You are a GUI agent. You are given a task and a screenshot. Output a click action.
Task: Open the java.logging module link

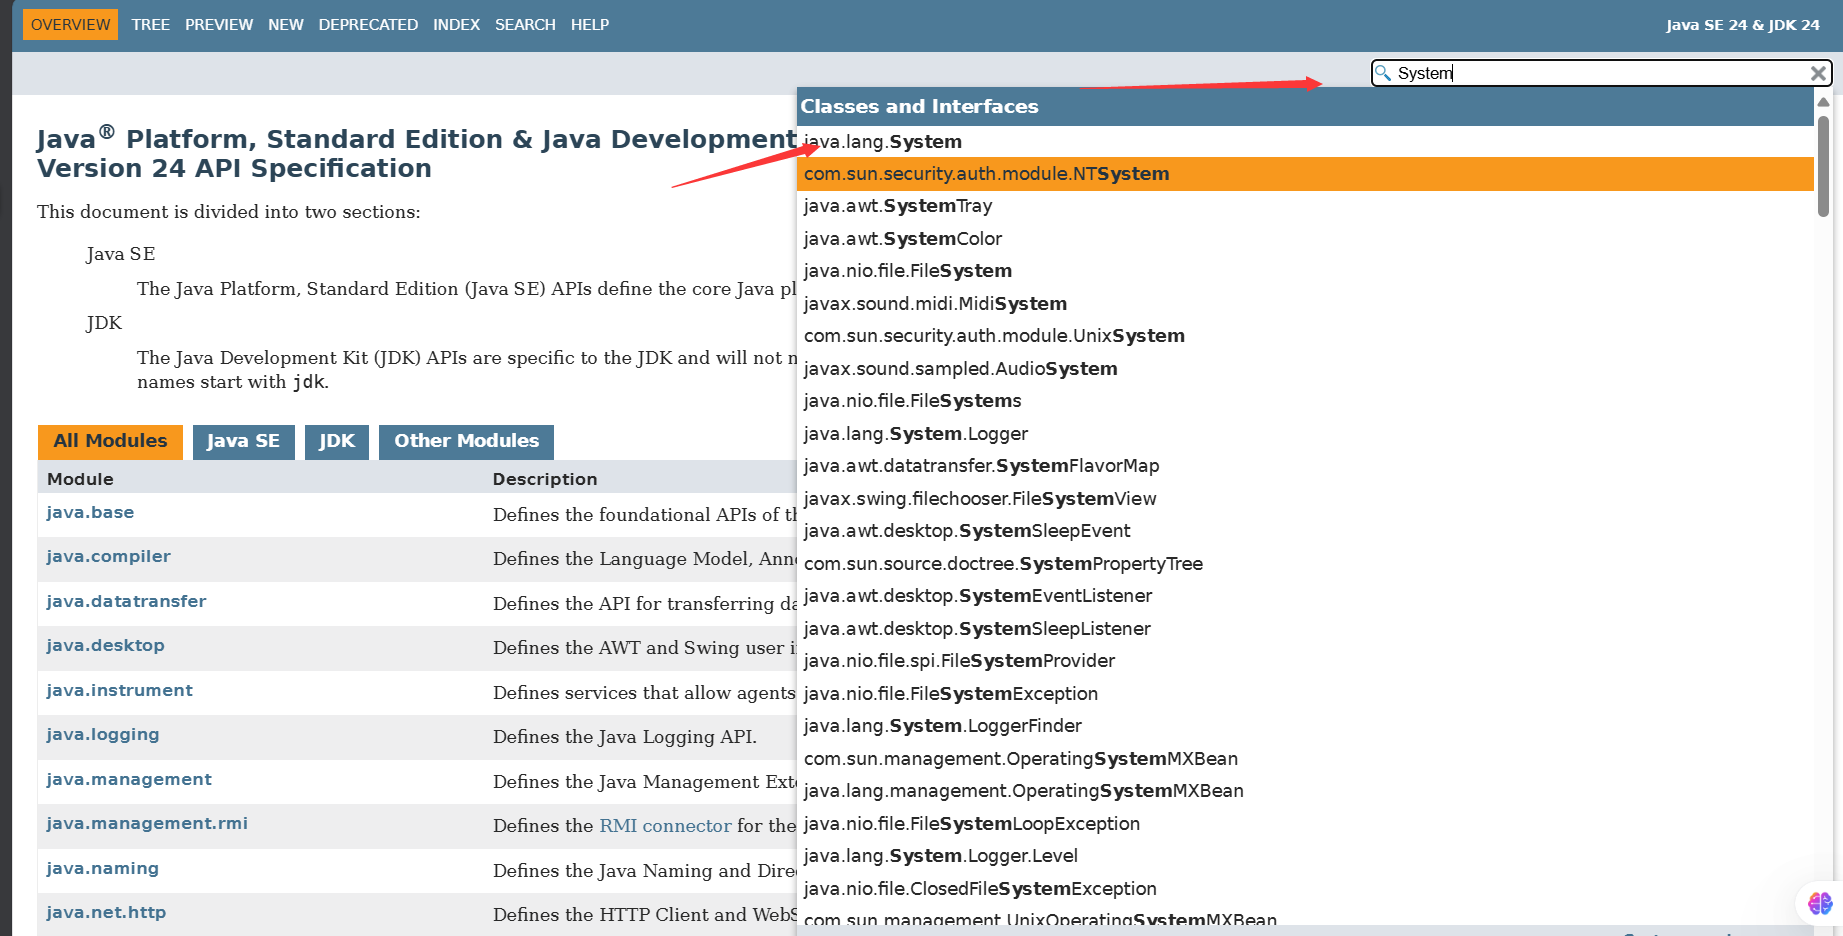click(102, 735)
